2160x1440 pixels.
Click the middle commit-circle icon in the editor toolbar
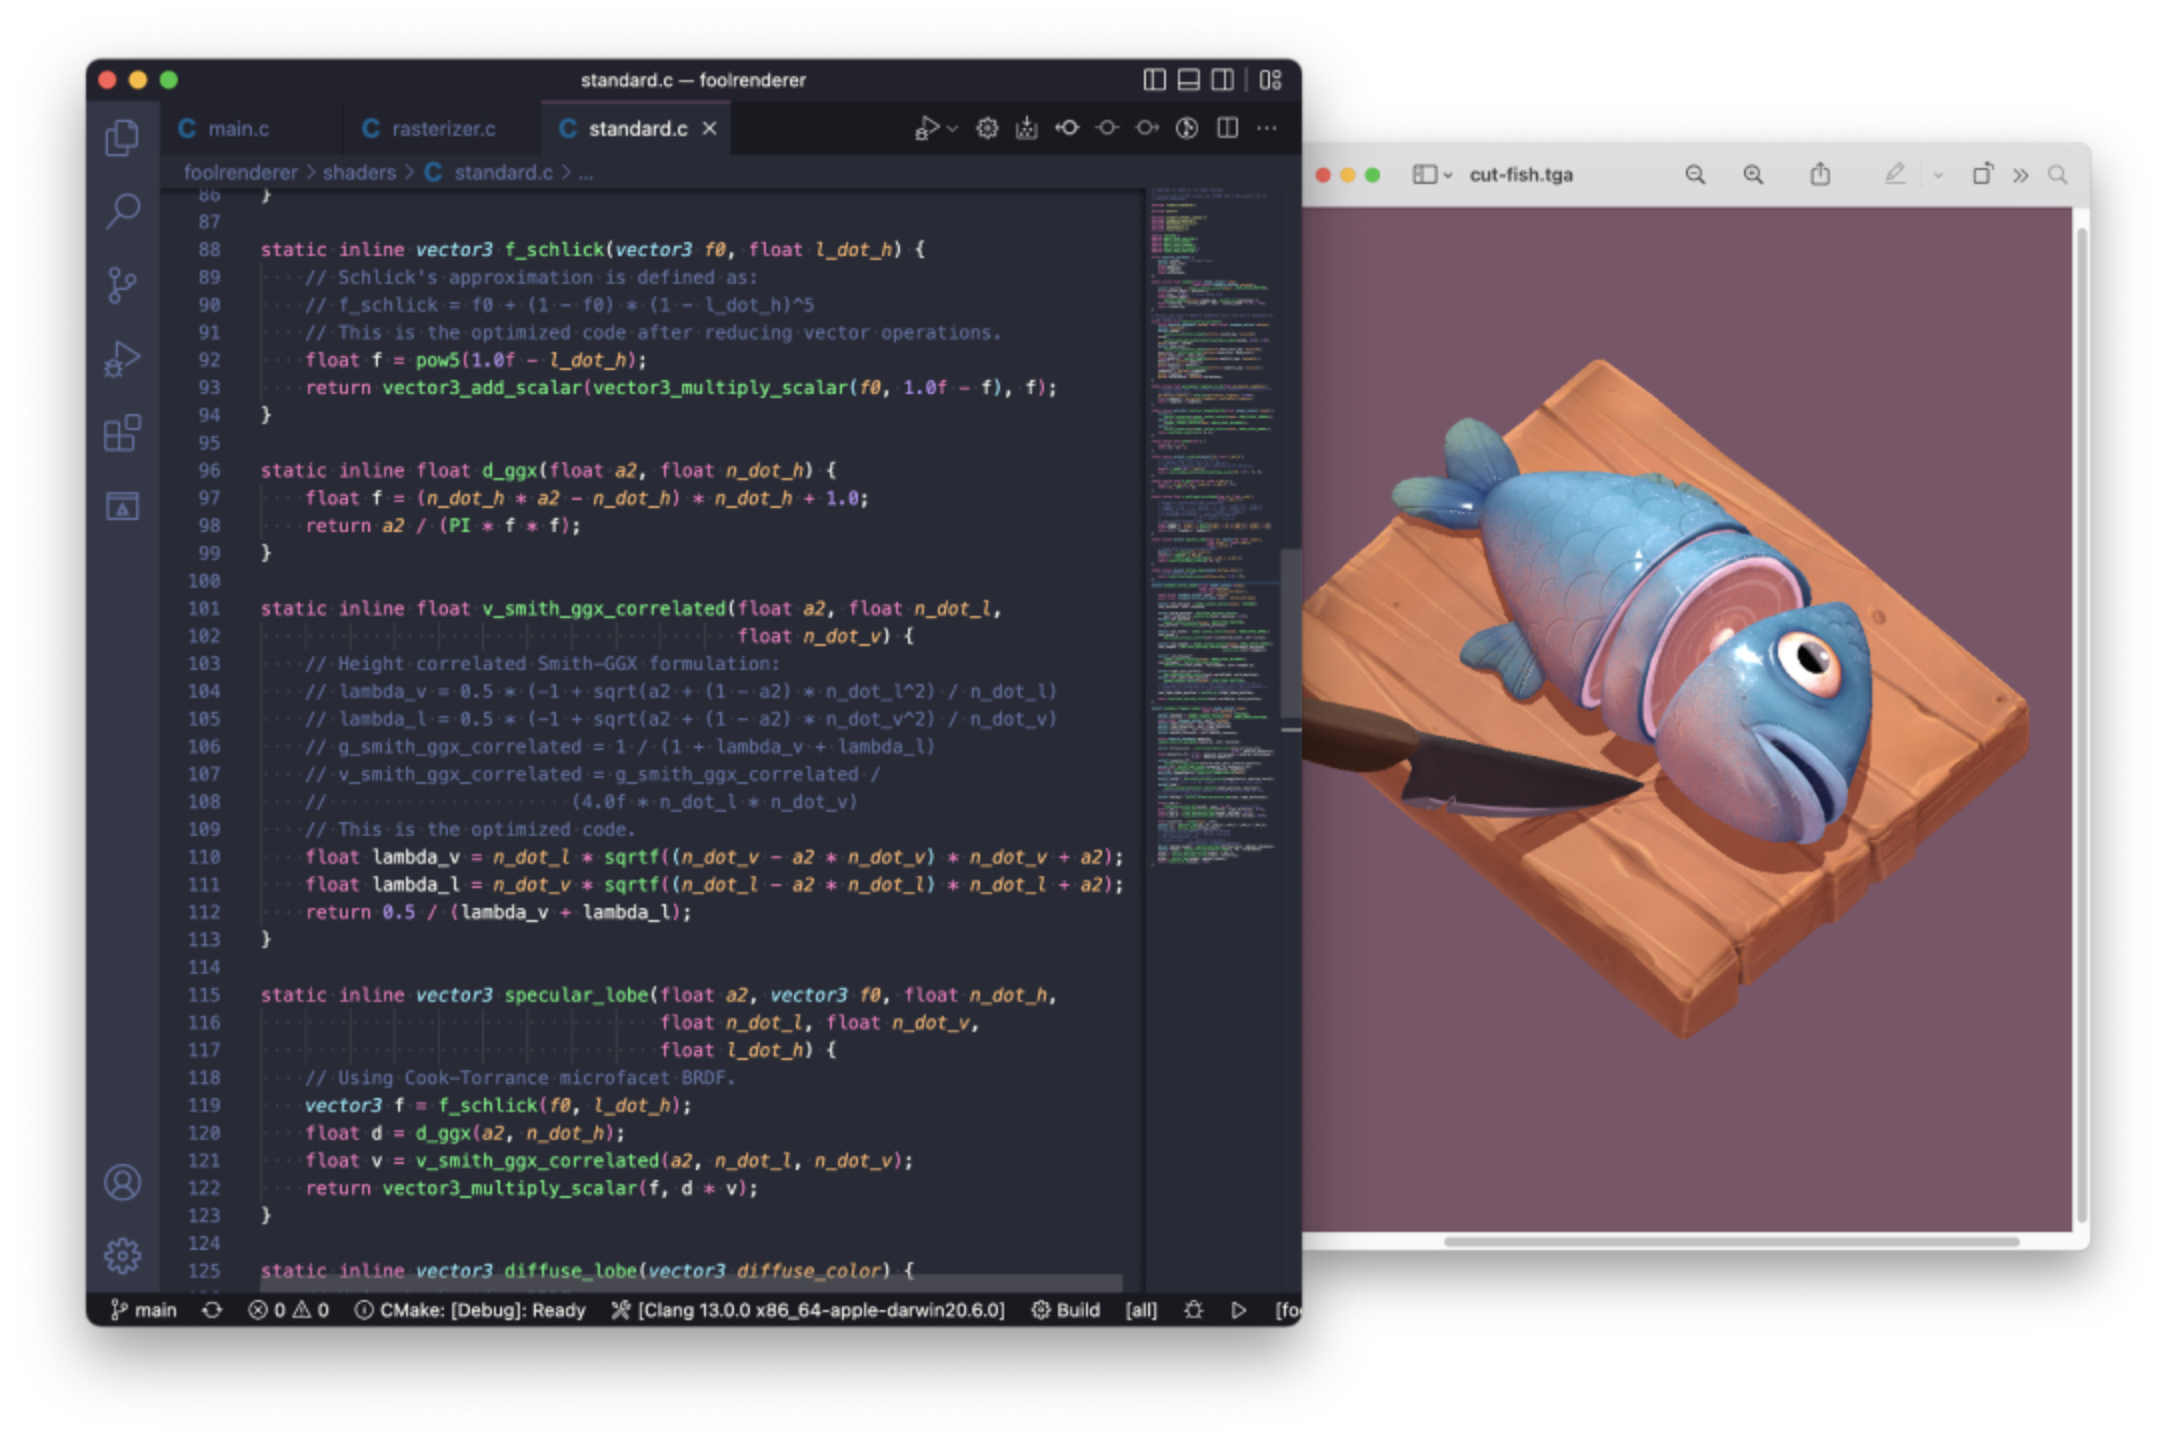[x=1107, y=128]
